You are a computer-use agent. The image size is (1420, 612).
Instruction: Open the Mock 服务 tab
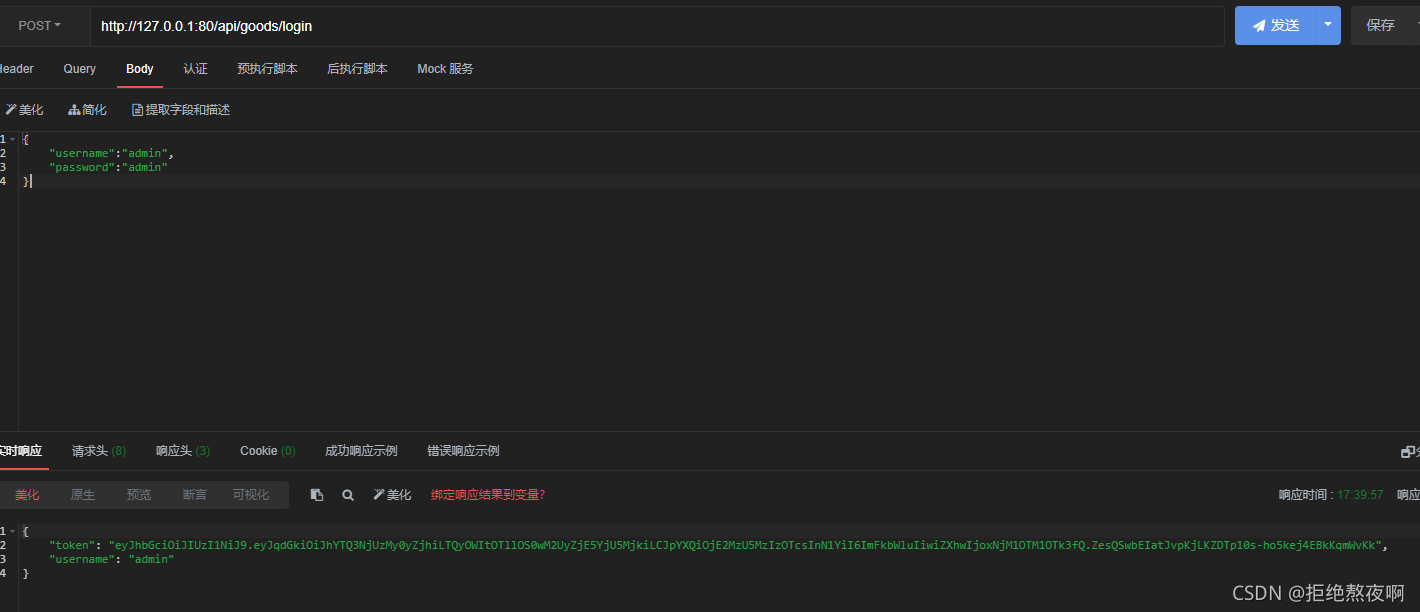pos(445,69)
